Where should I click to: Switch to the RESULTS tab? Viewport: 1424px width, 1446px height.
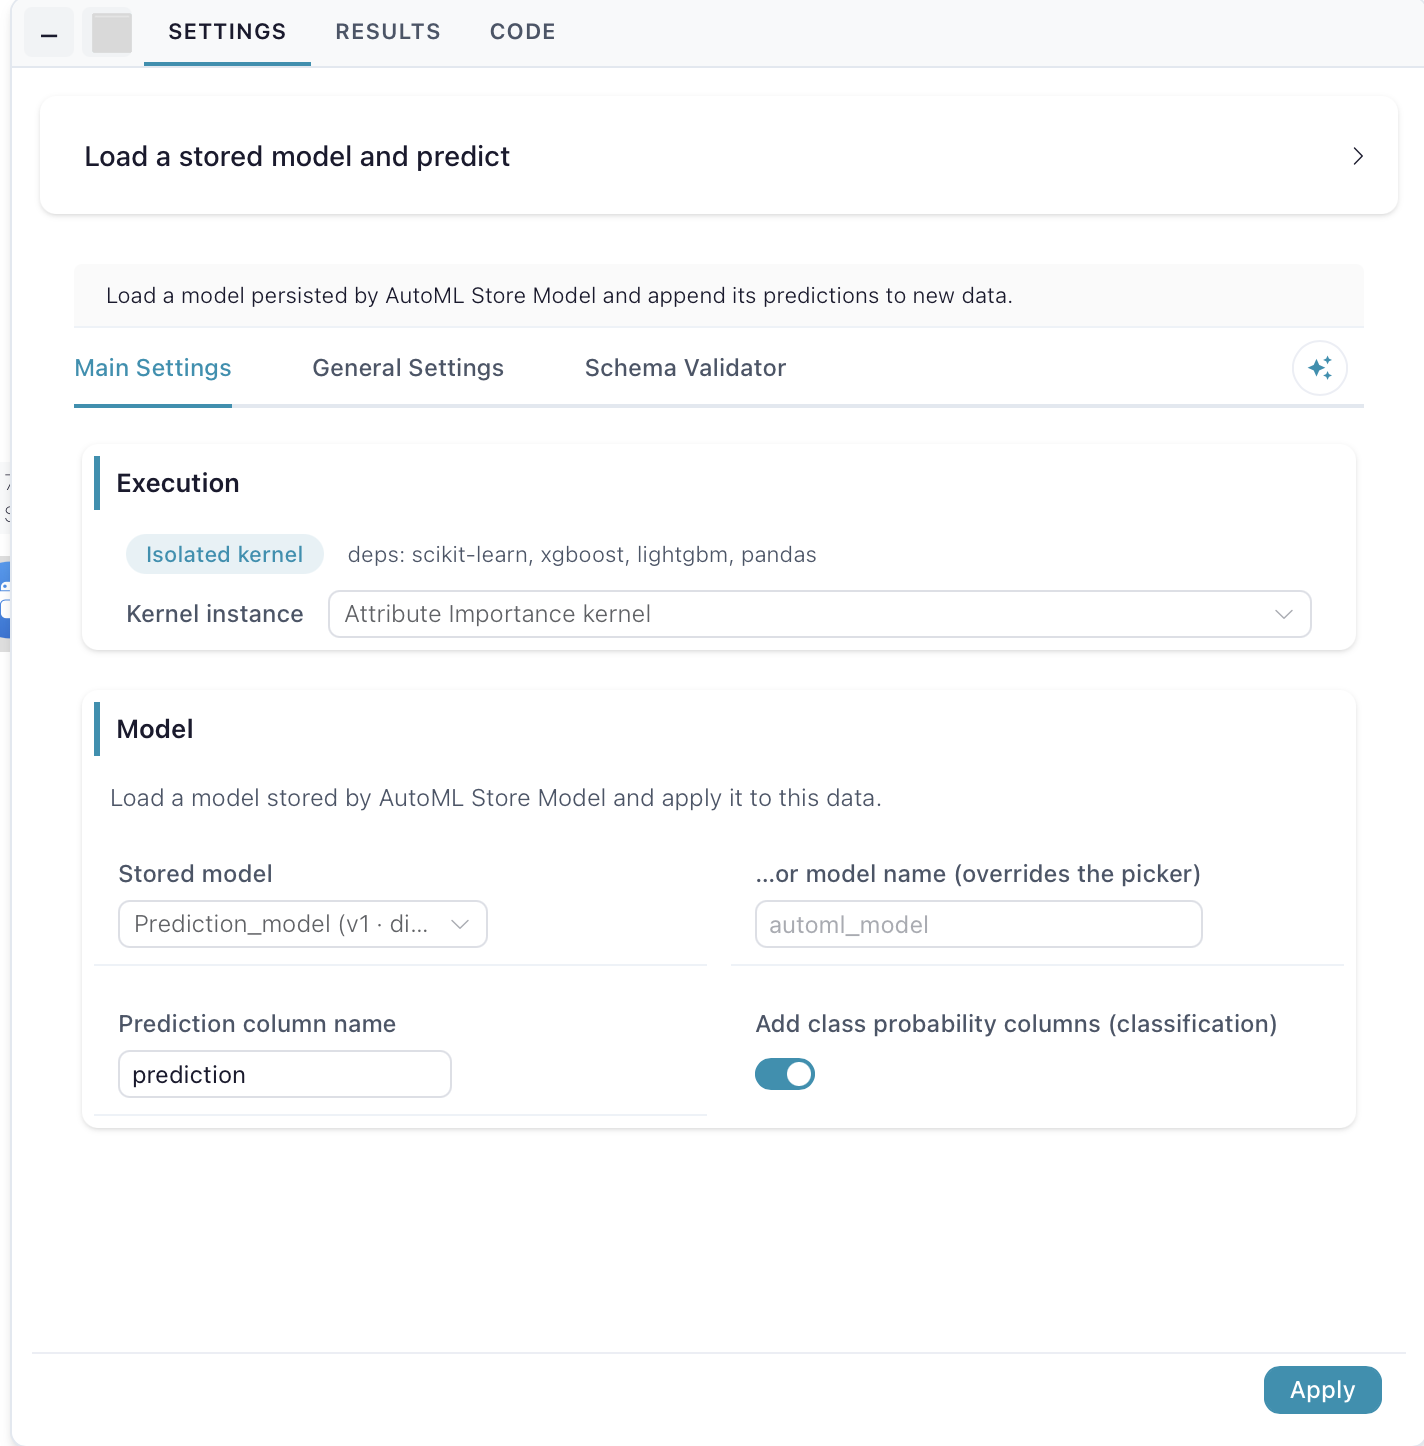point(388,32)
